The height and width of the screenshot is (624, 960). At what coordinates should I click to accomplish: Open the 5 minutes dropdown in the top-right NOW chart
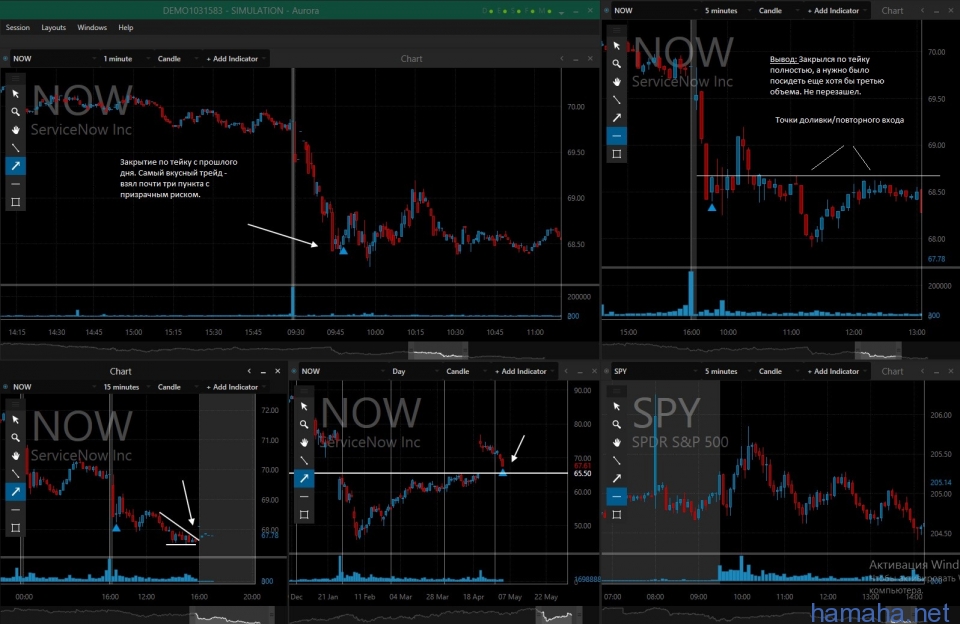tap(726, 10)
